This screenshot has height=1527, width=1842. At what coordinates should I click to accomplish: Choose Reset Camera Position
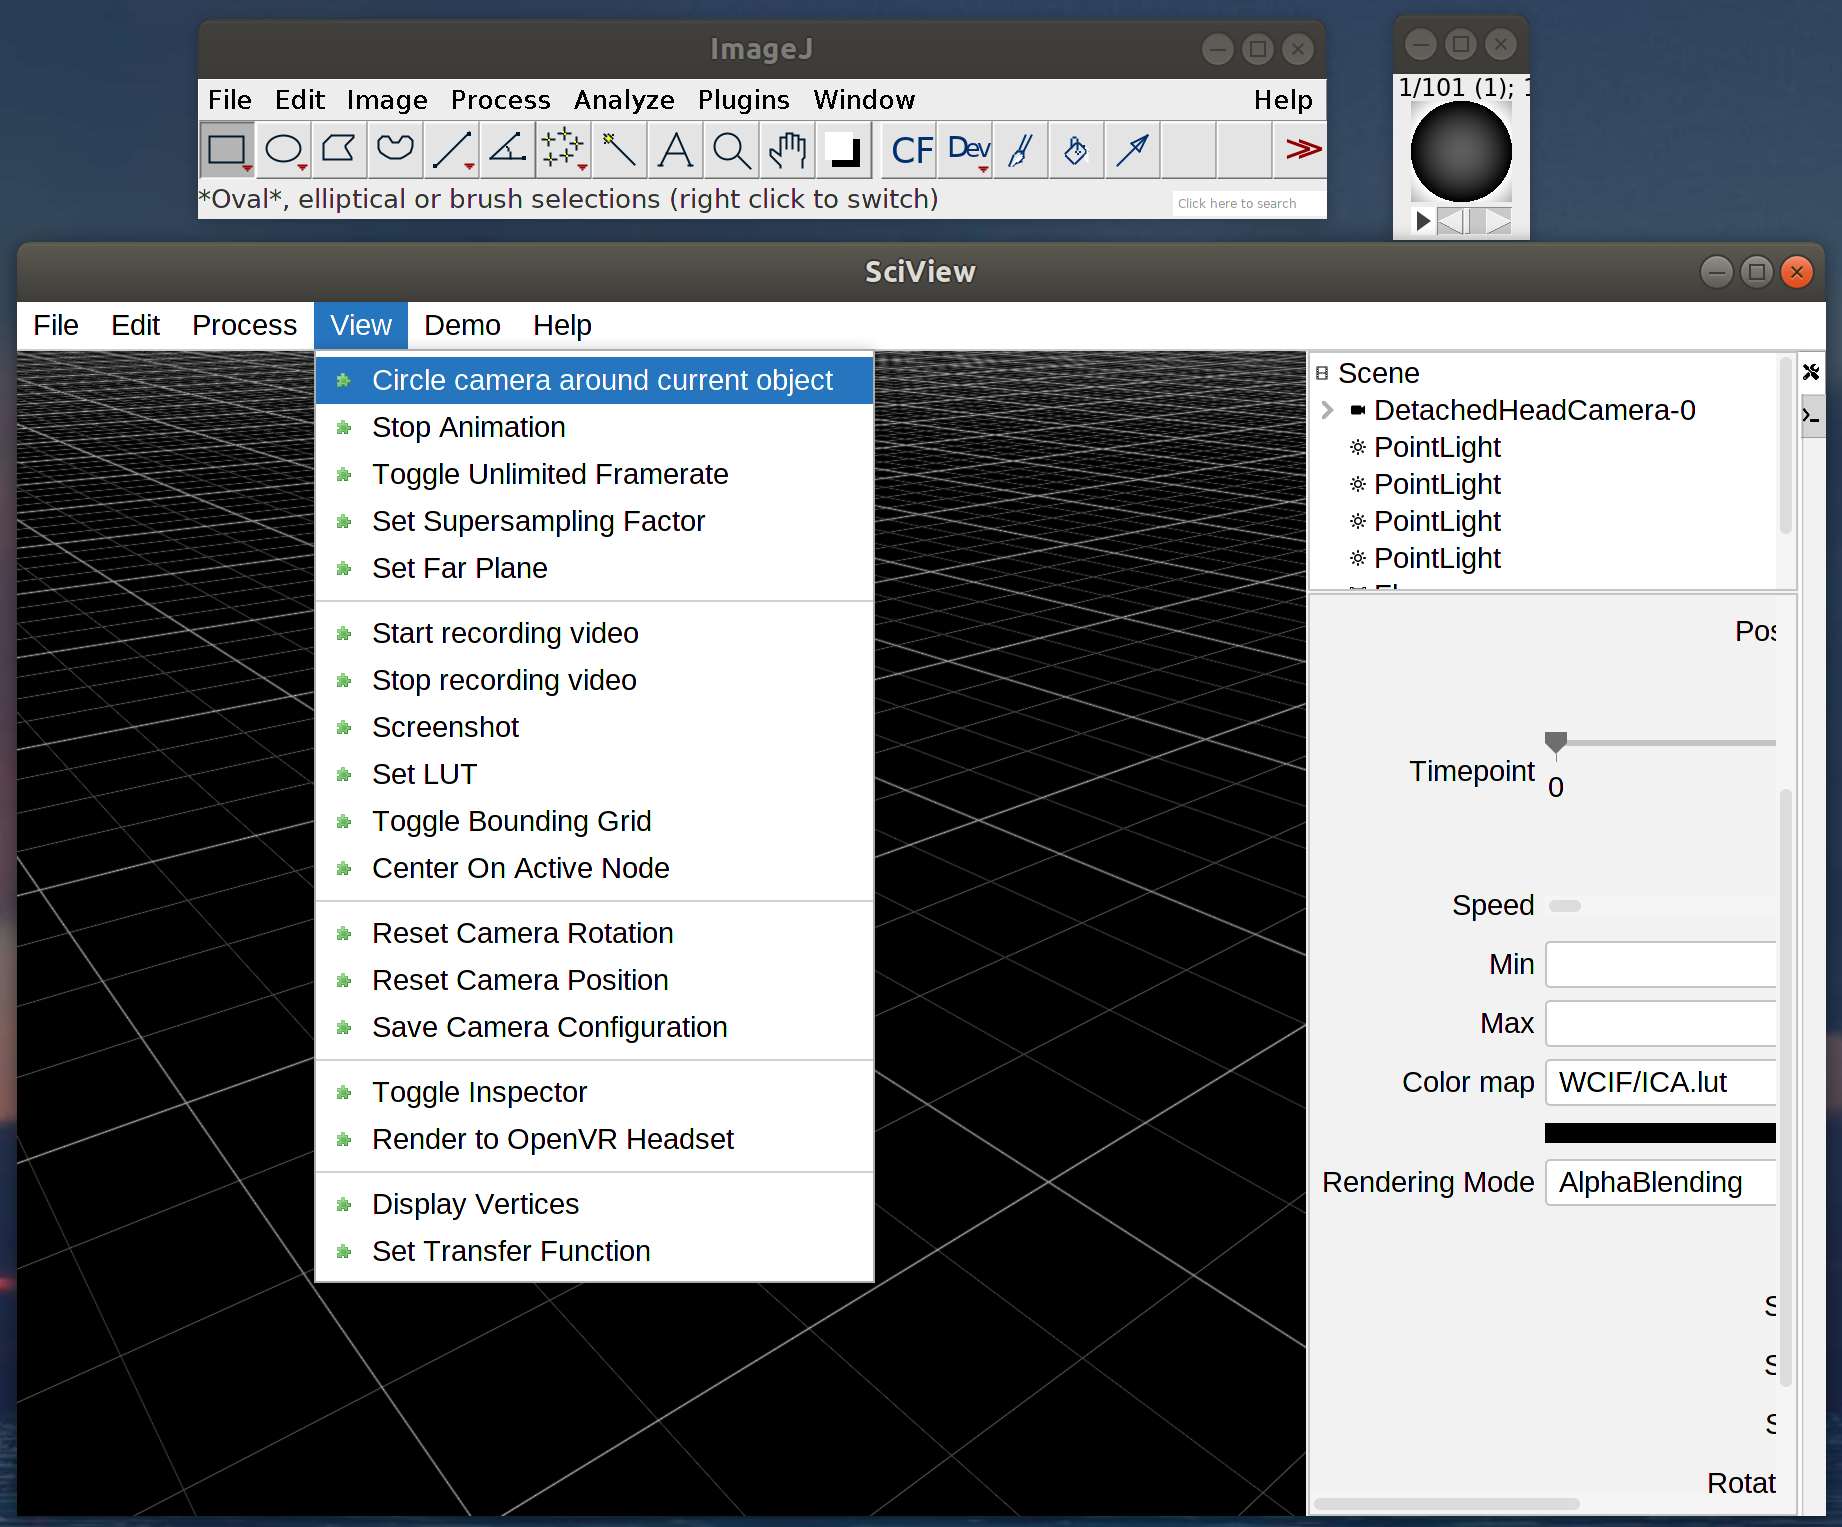click(594, 980)
